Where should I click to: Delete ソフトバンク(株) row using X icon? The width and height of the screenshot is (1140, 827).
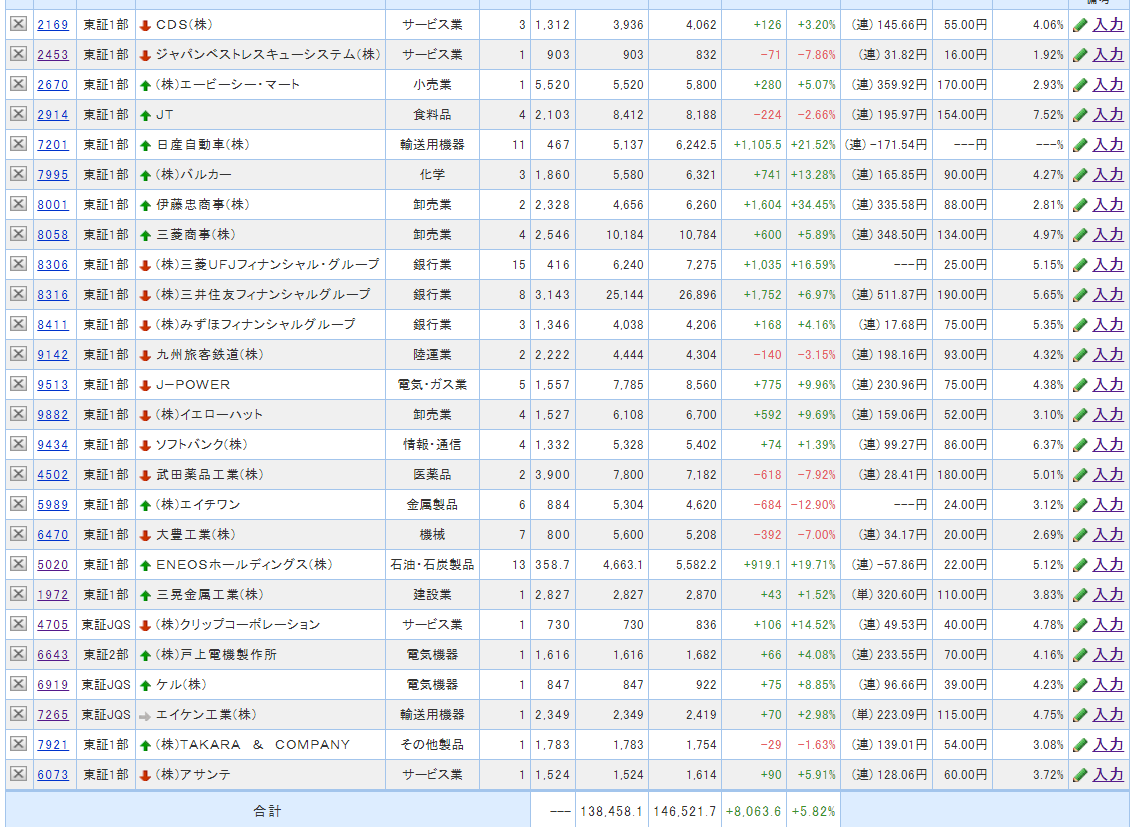coord(18,444)
